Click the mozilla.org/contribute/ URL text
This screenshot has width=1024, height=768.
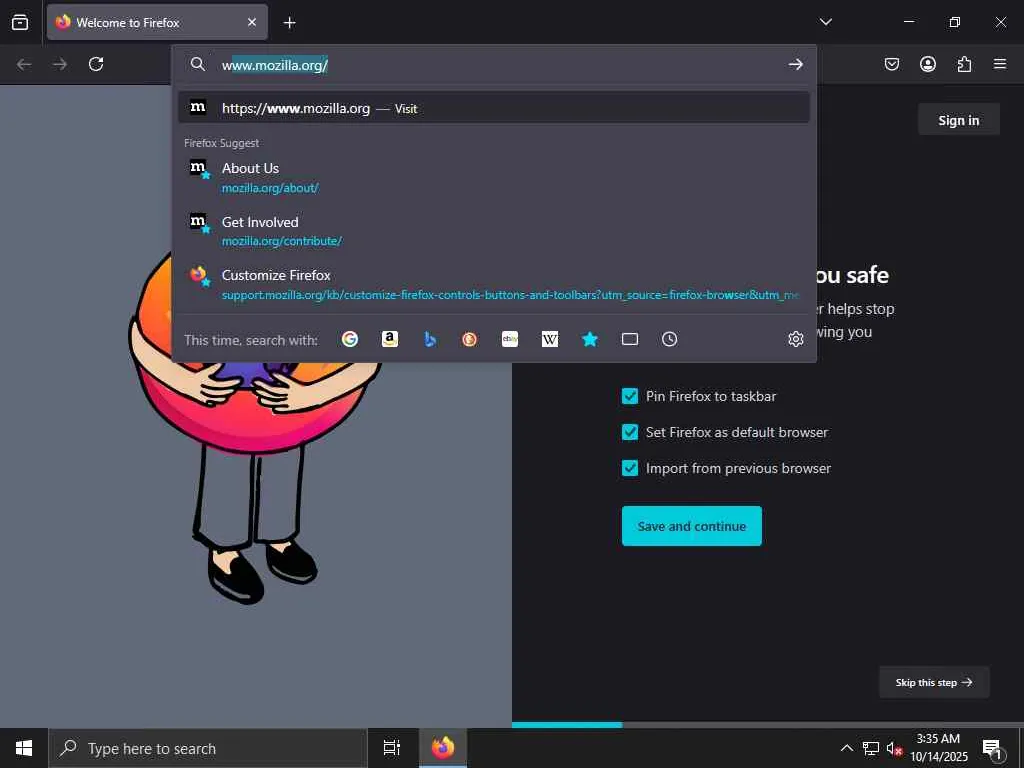click(281, 241)
